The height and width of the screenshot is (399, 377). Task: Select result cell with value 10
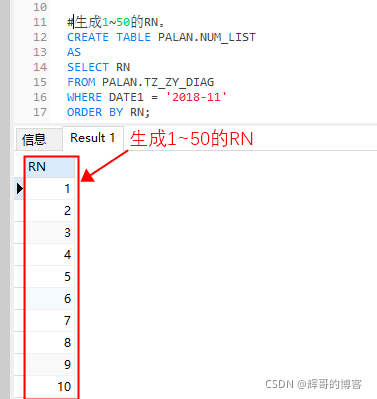click(50, 387)
